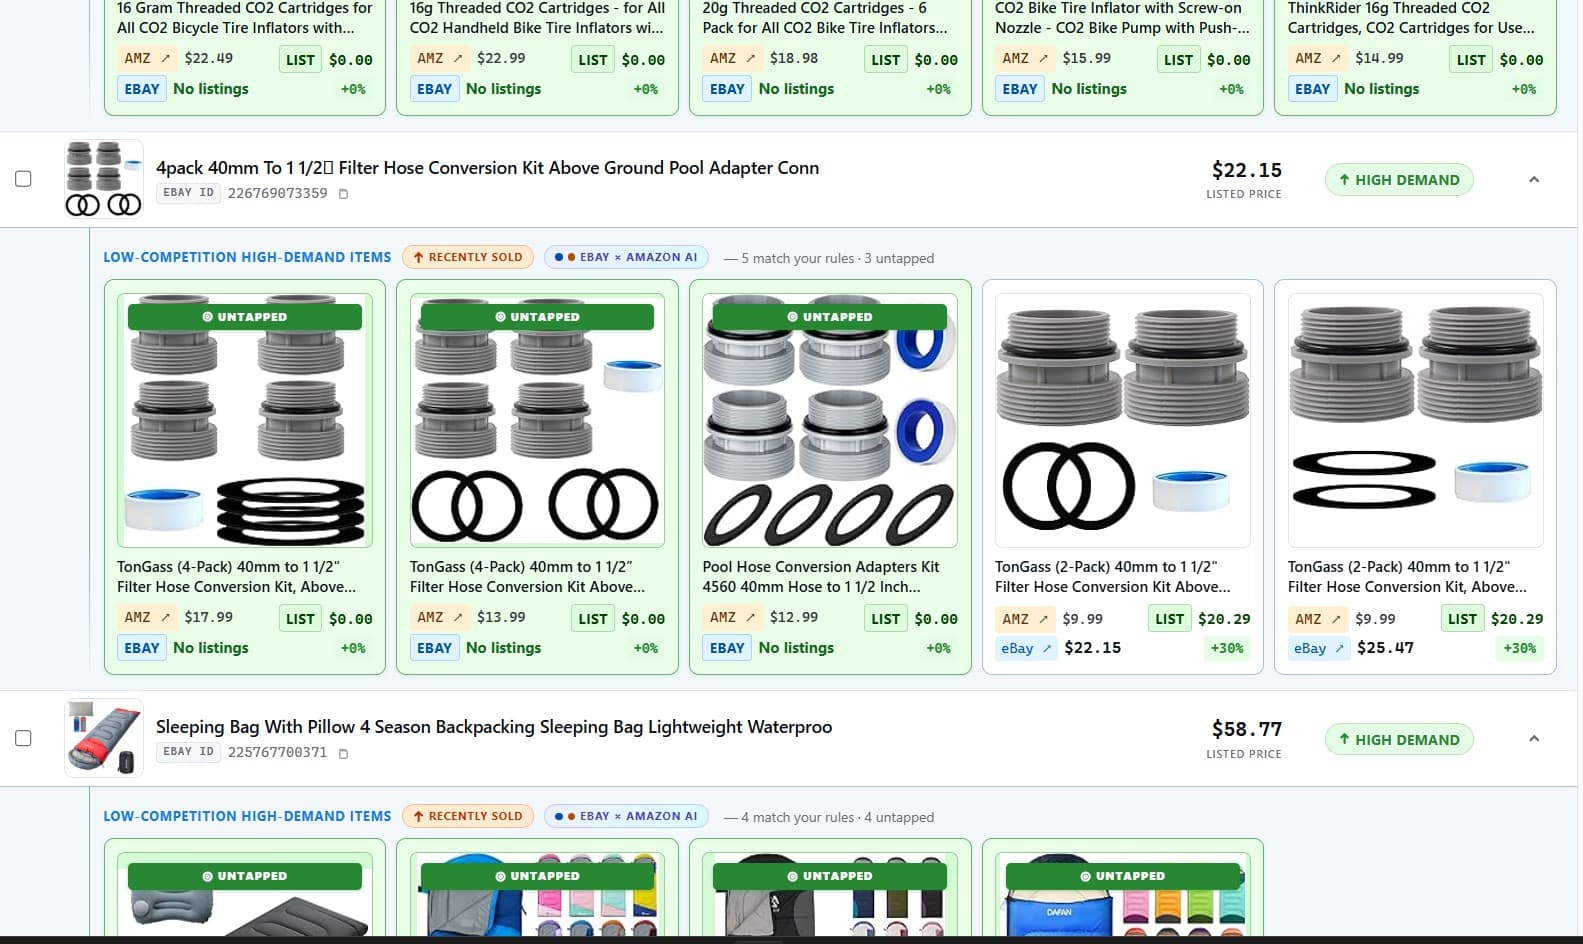1583x944 pixels.
Task: Click '4pack 40mm To 1 1/2 Filter Hose Conversion Kit' title
Action: tap(487, 168)
